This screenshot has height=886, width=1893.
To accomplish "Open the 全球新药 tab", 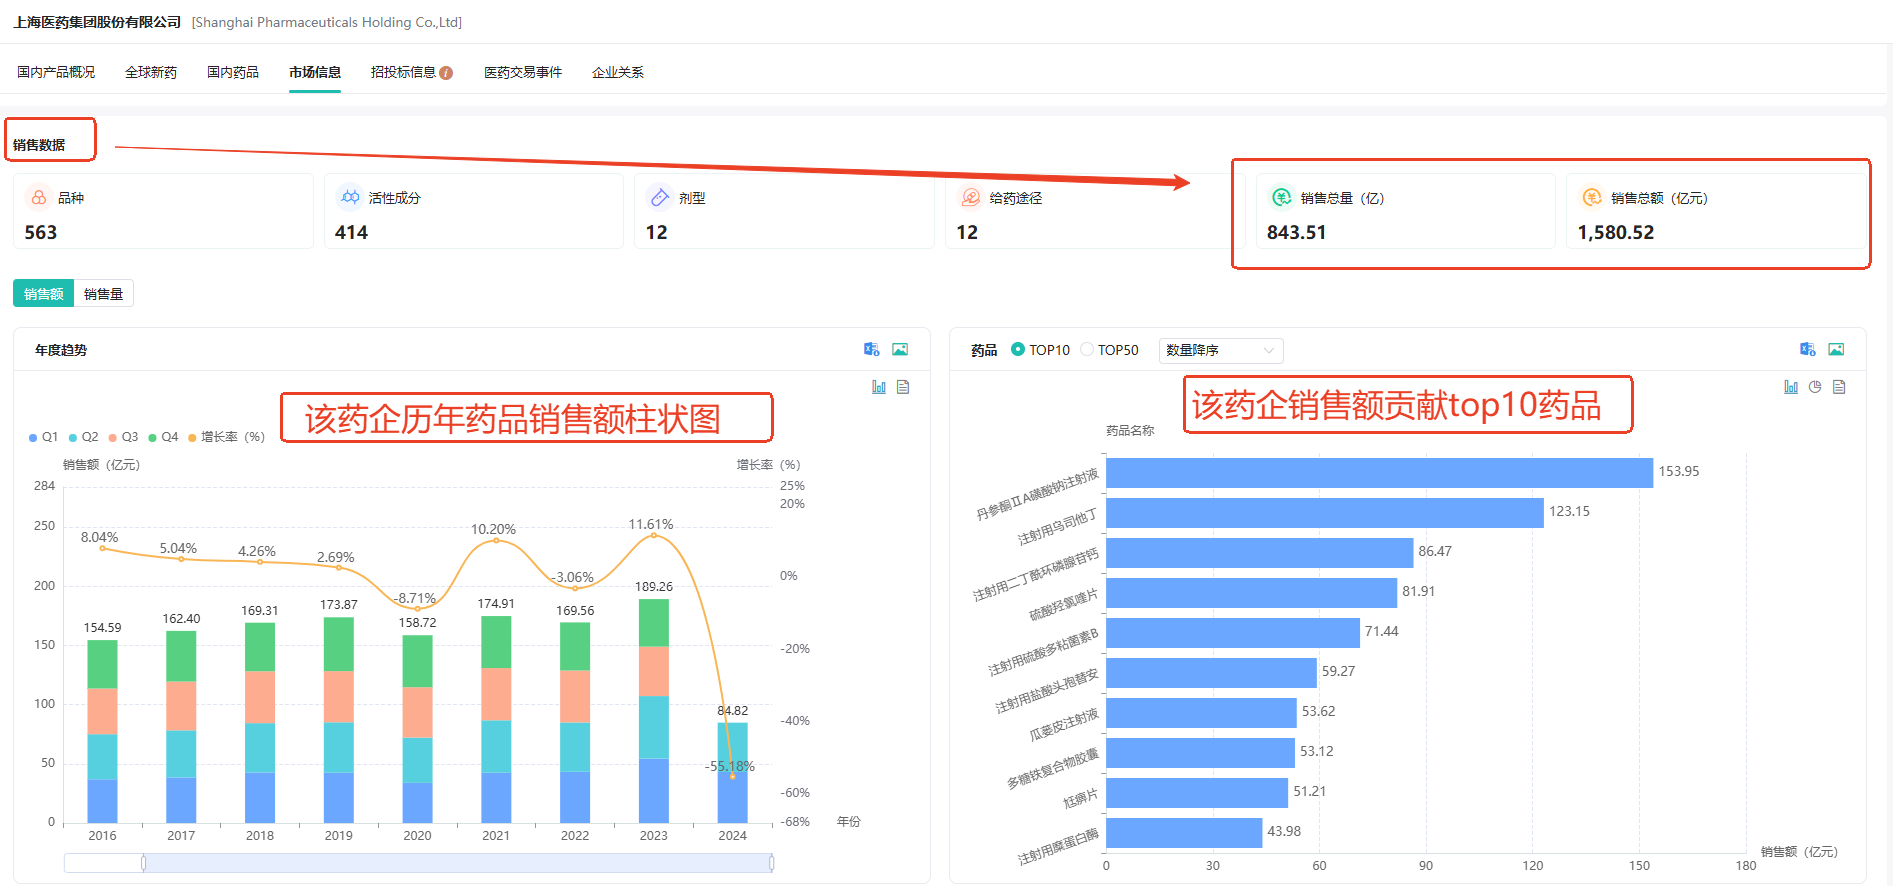I will 151,72.
